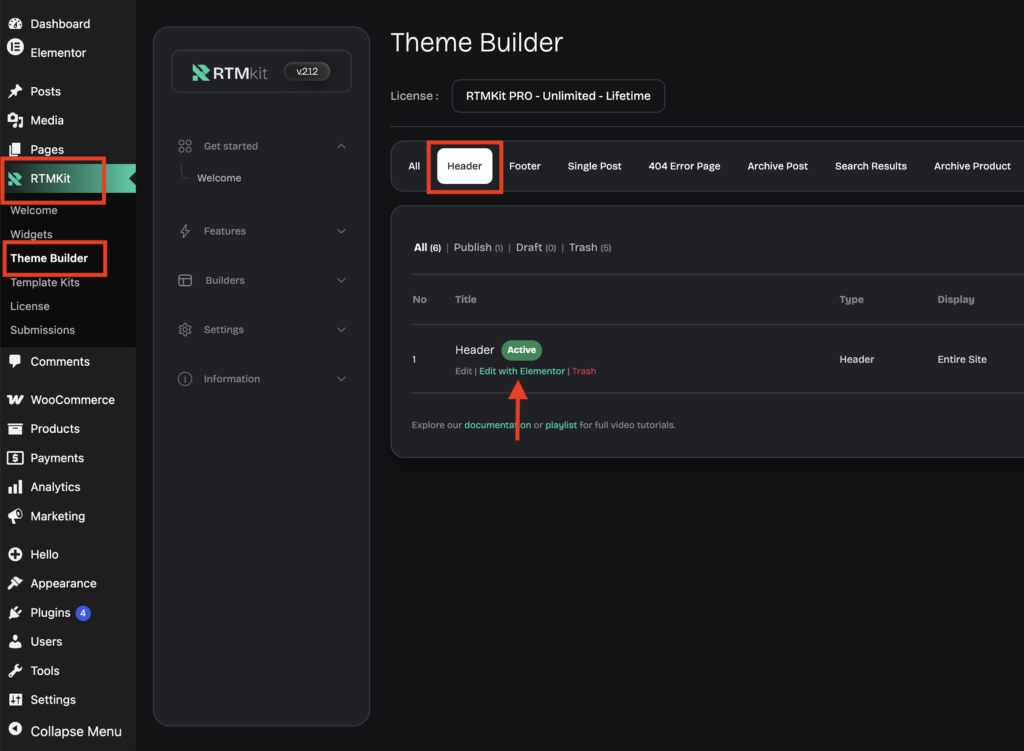Filter list by Trash (5)
The height and width of the screenshot is (751, 1024).
pyautogui.click(x=590, y=248)
